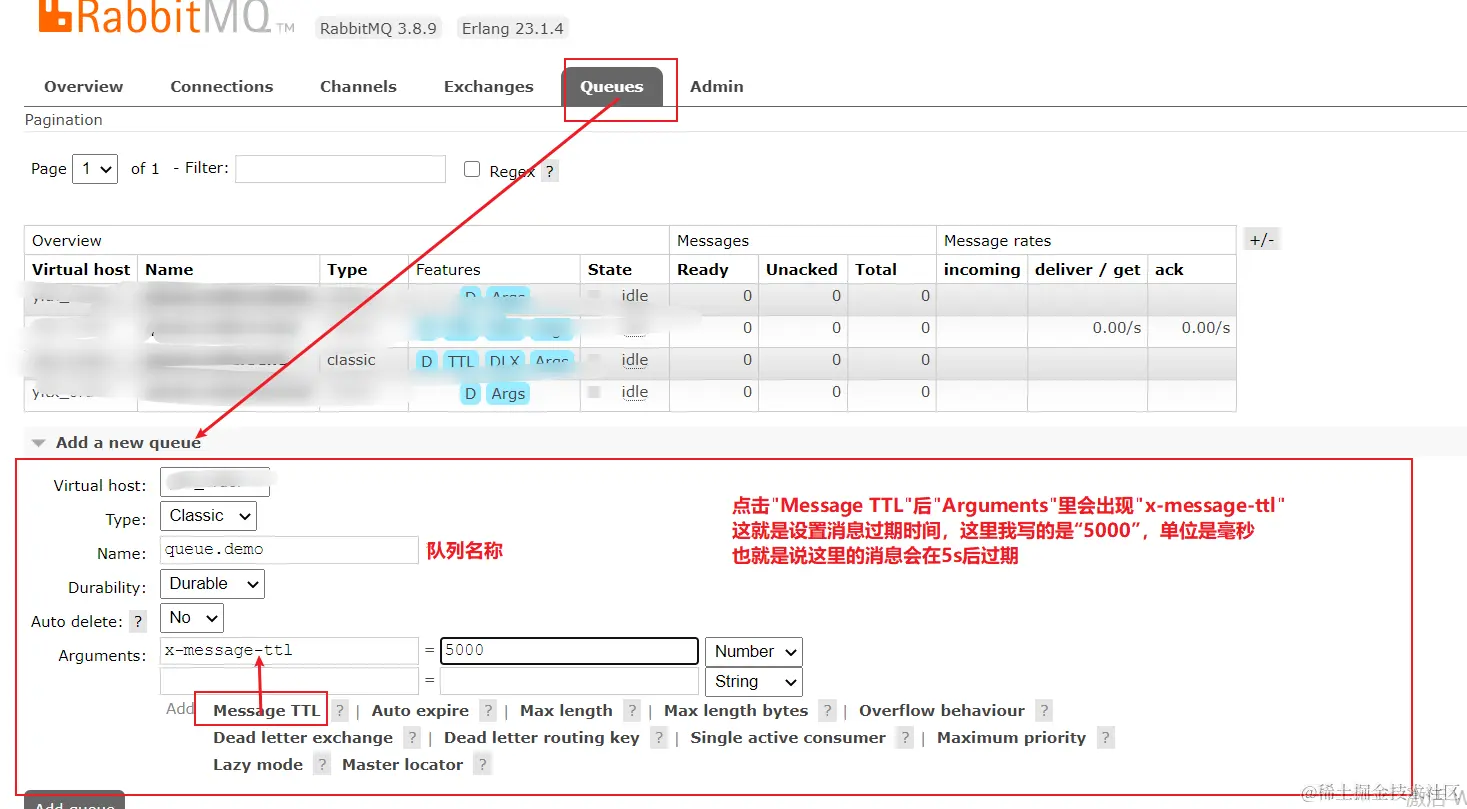Click the empty second argument value field
The image size is (1467, 809).
coord(569,681)
